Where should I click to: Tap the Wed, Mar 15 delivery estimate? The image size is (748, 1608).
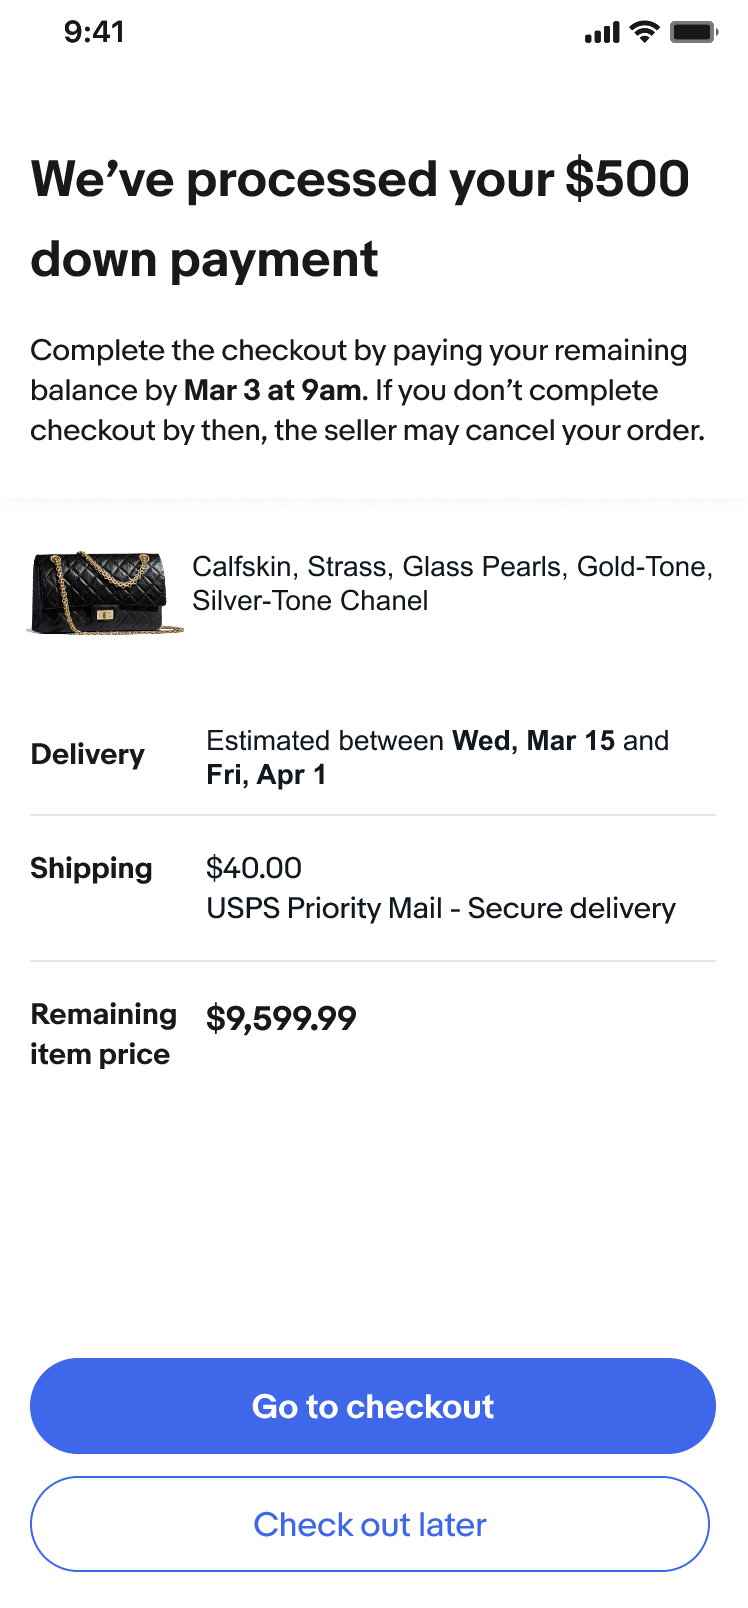(x=533, y=741)
